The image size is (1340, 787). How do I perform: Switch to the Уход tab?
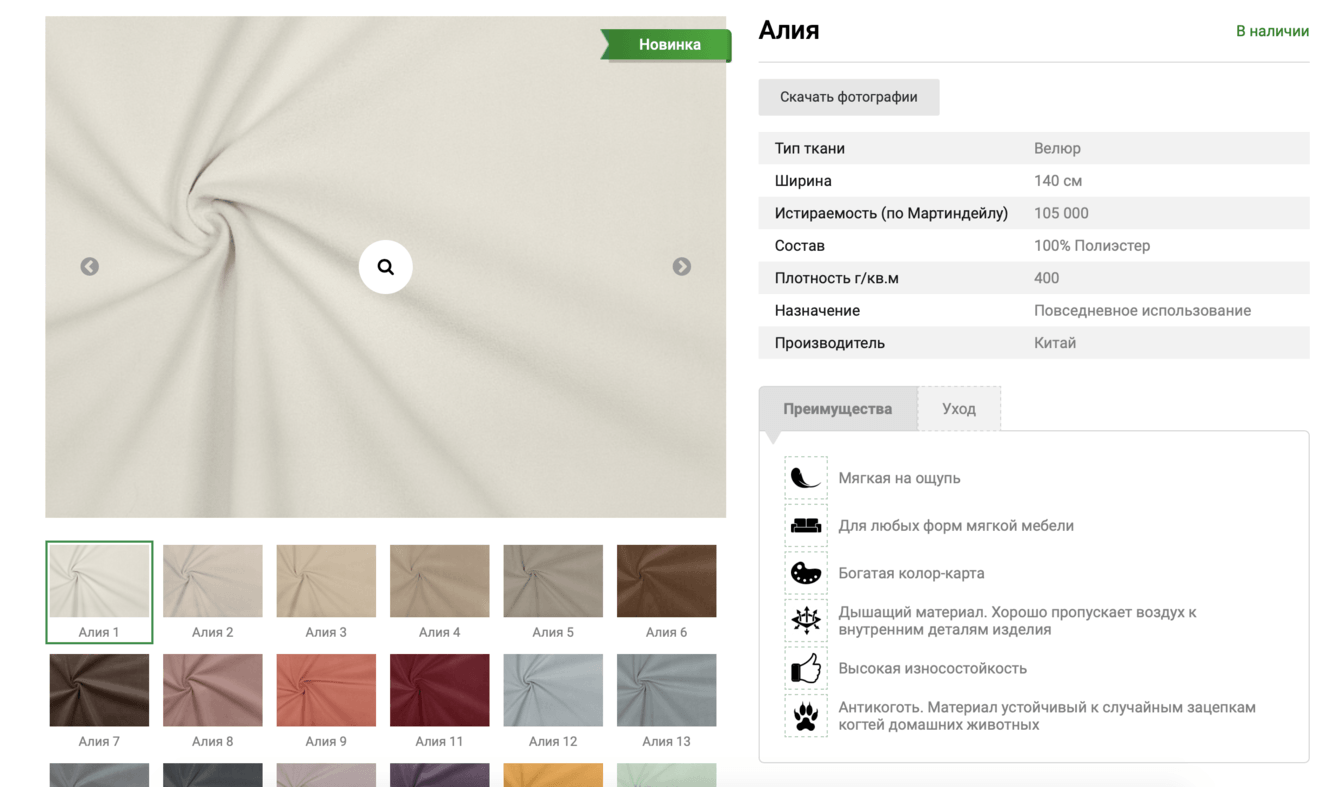[x=958, y=409]
